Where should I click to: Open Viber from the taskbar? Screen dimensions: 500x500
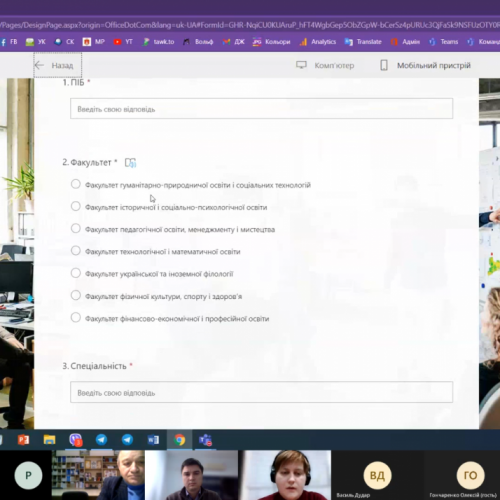76,440
